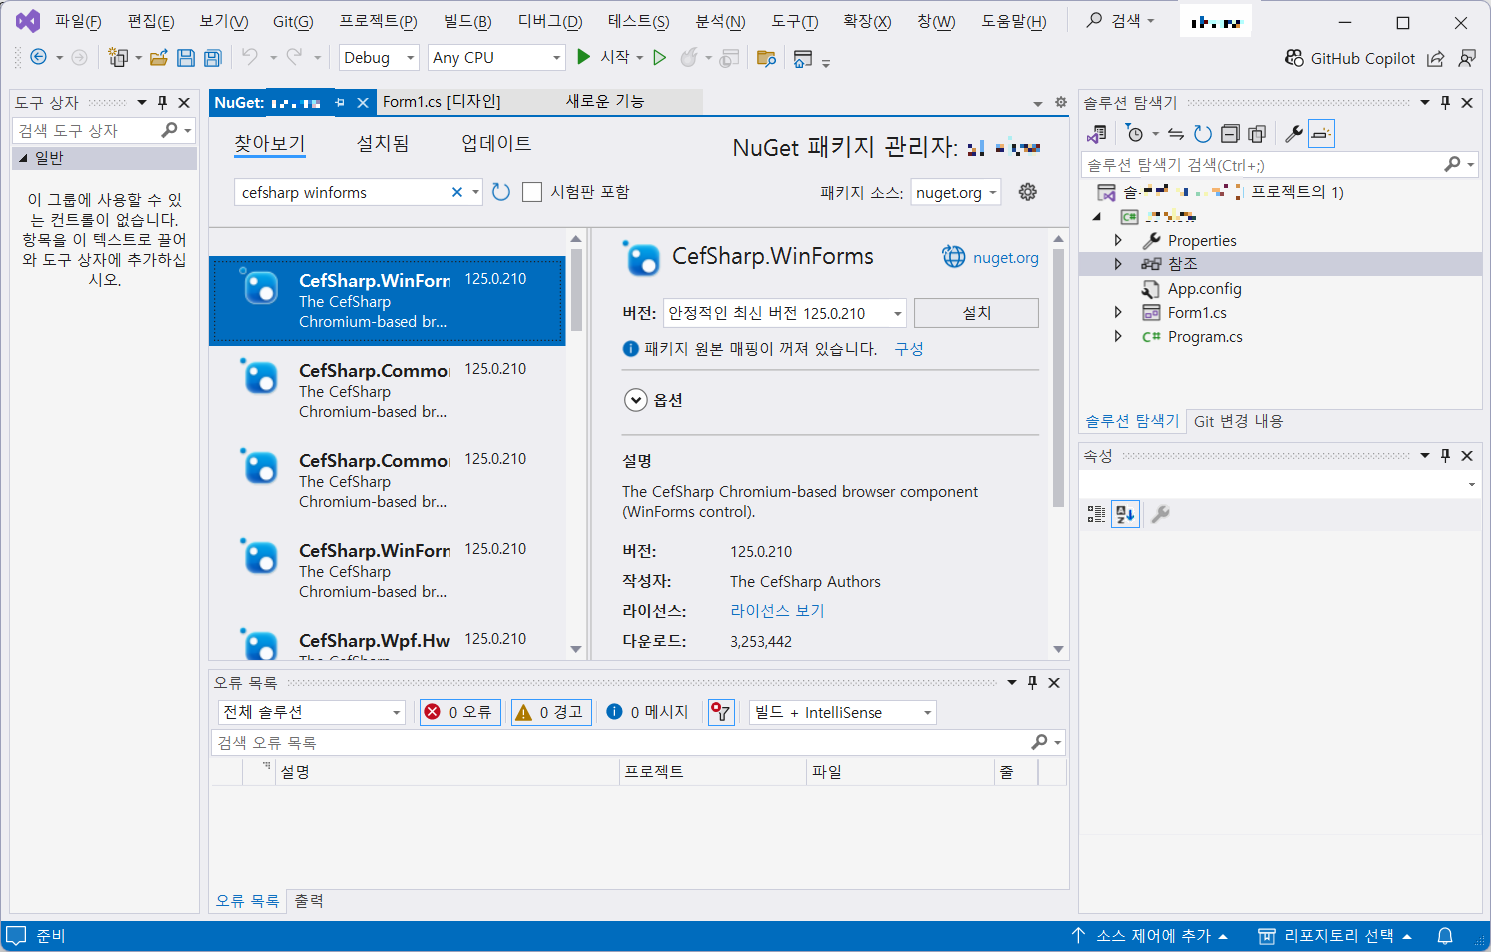Screen dimensions: 1491x952
Task: Click the save file floppy icon
Action: (x=186, y=58)
